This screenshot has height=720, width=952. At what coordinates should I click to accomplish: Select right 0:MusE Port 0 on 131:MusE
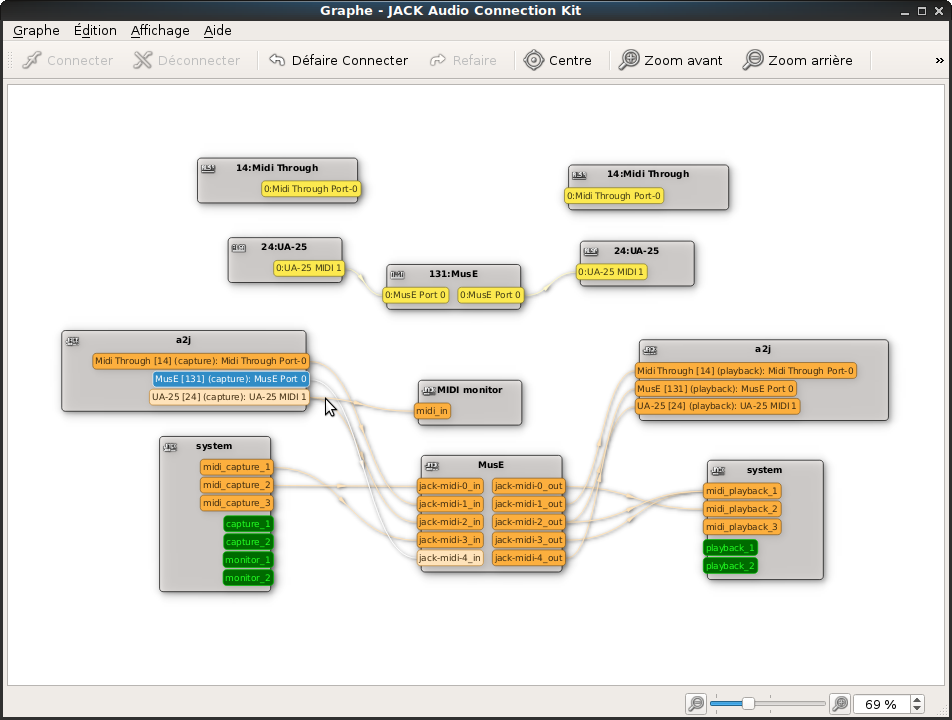[491, 295]
